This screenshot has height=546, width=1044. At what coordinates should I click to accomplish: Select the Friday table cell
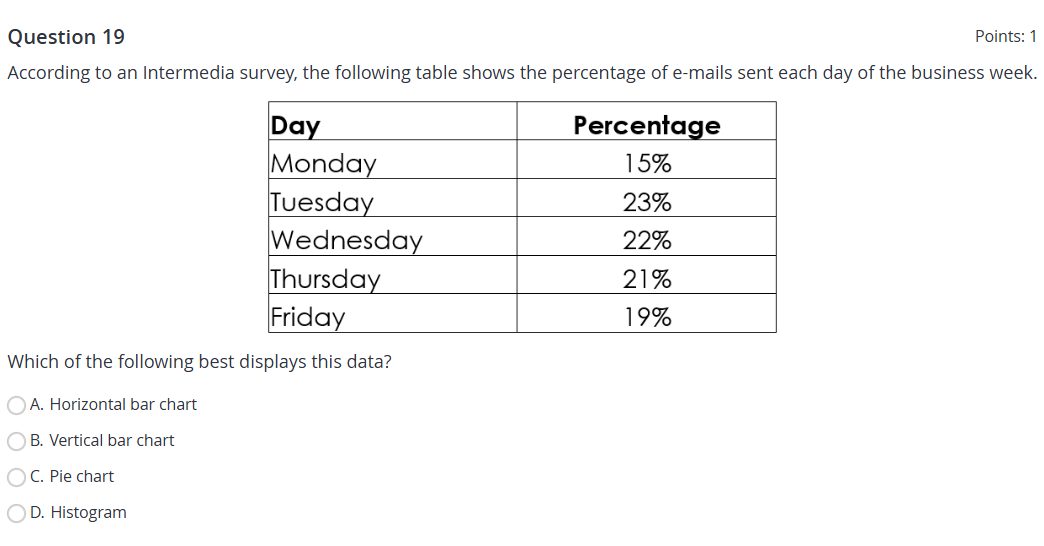point(393,317)
